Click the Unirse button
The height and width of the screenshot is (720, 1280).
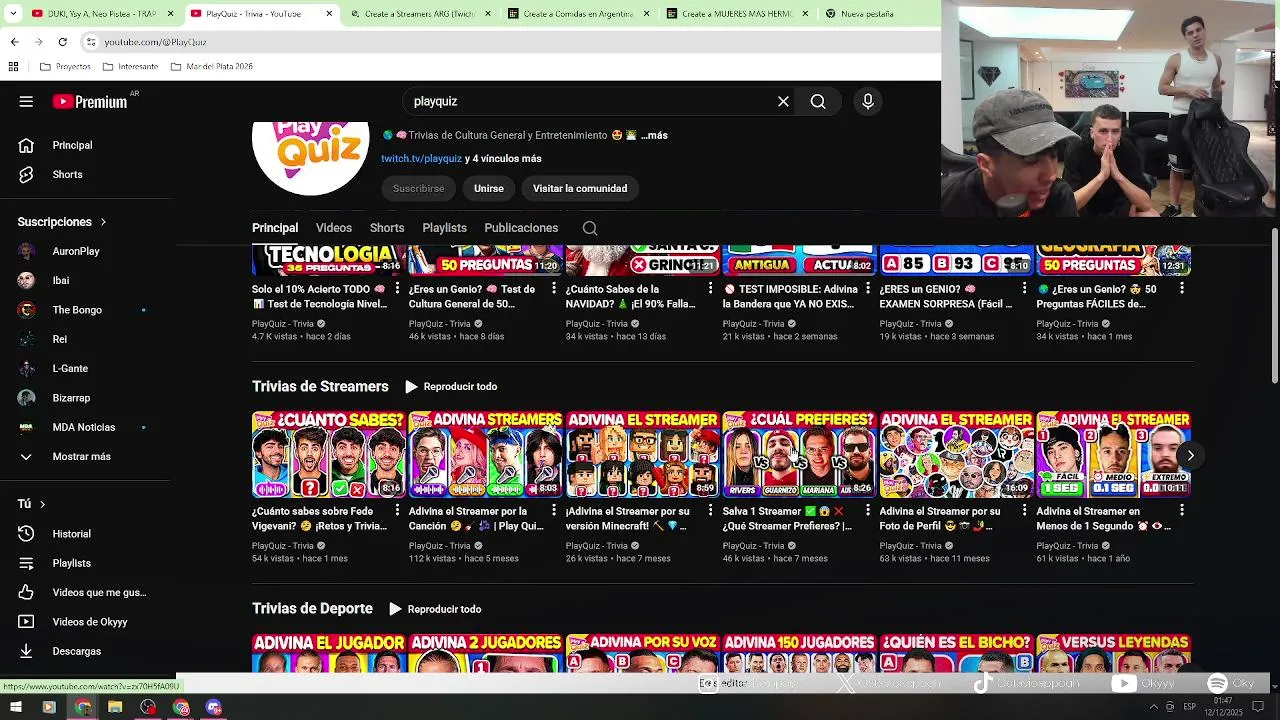[x=489, y=188]
